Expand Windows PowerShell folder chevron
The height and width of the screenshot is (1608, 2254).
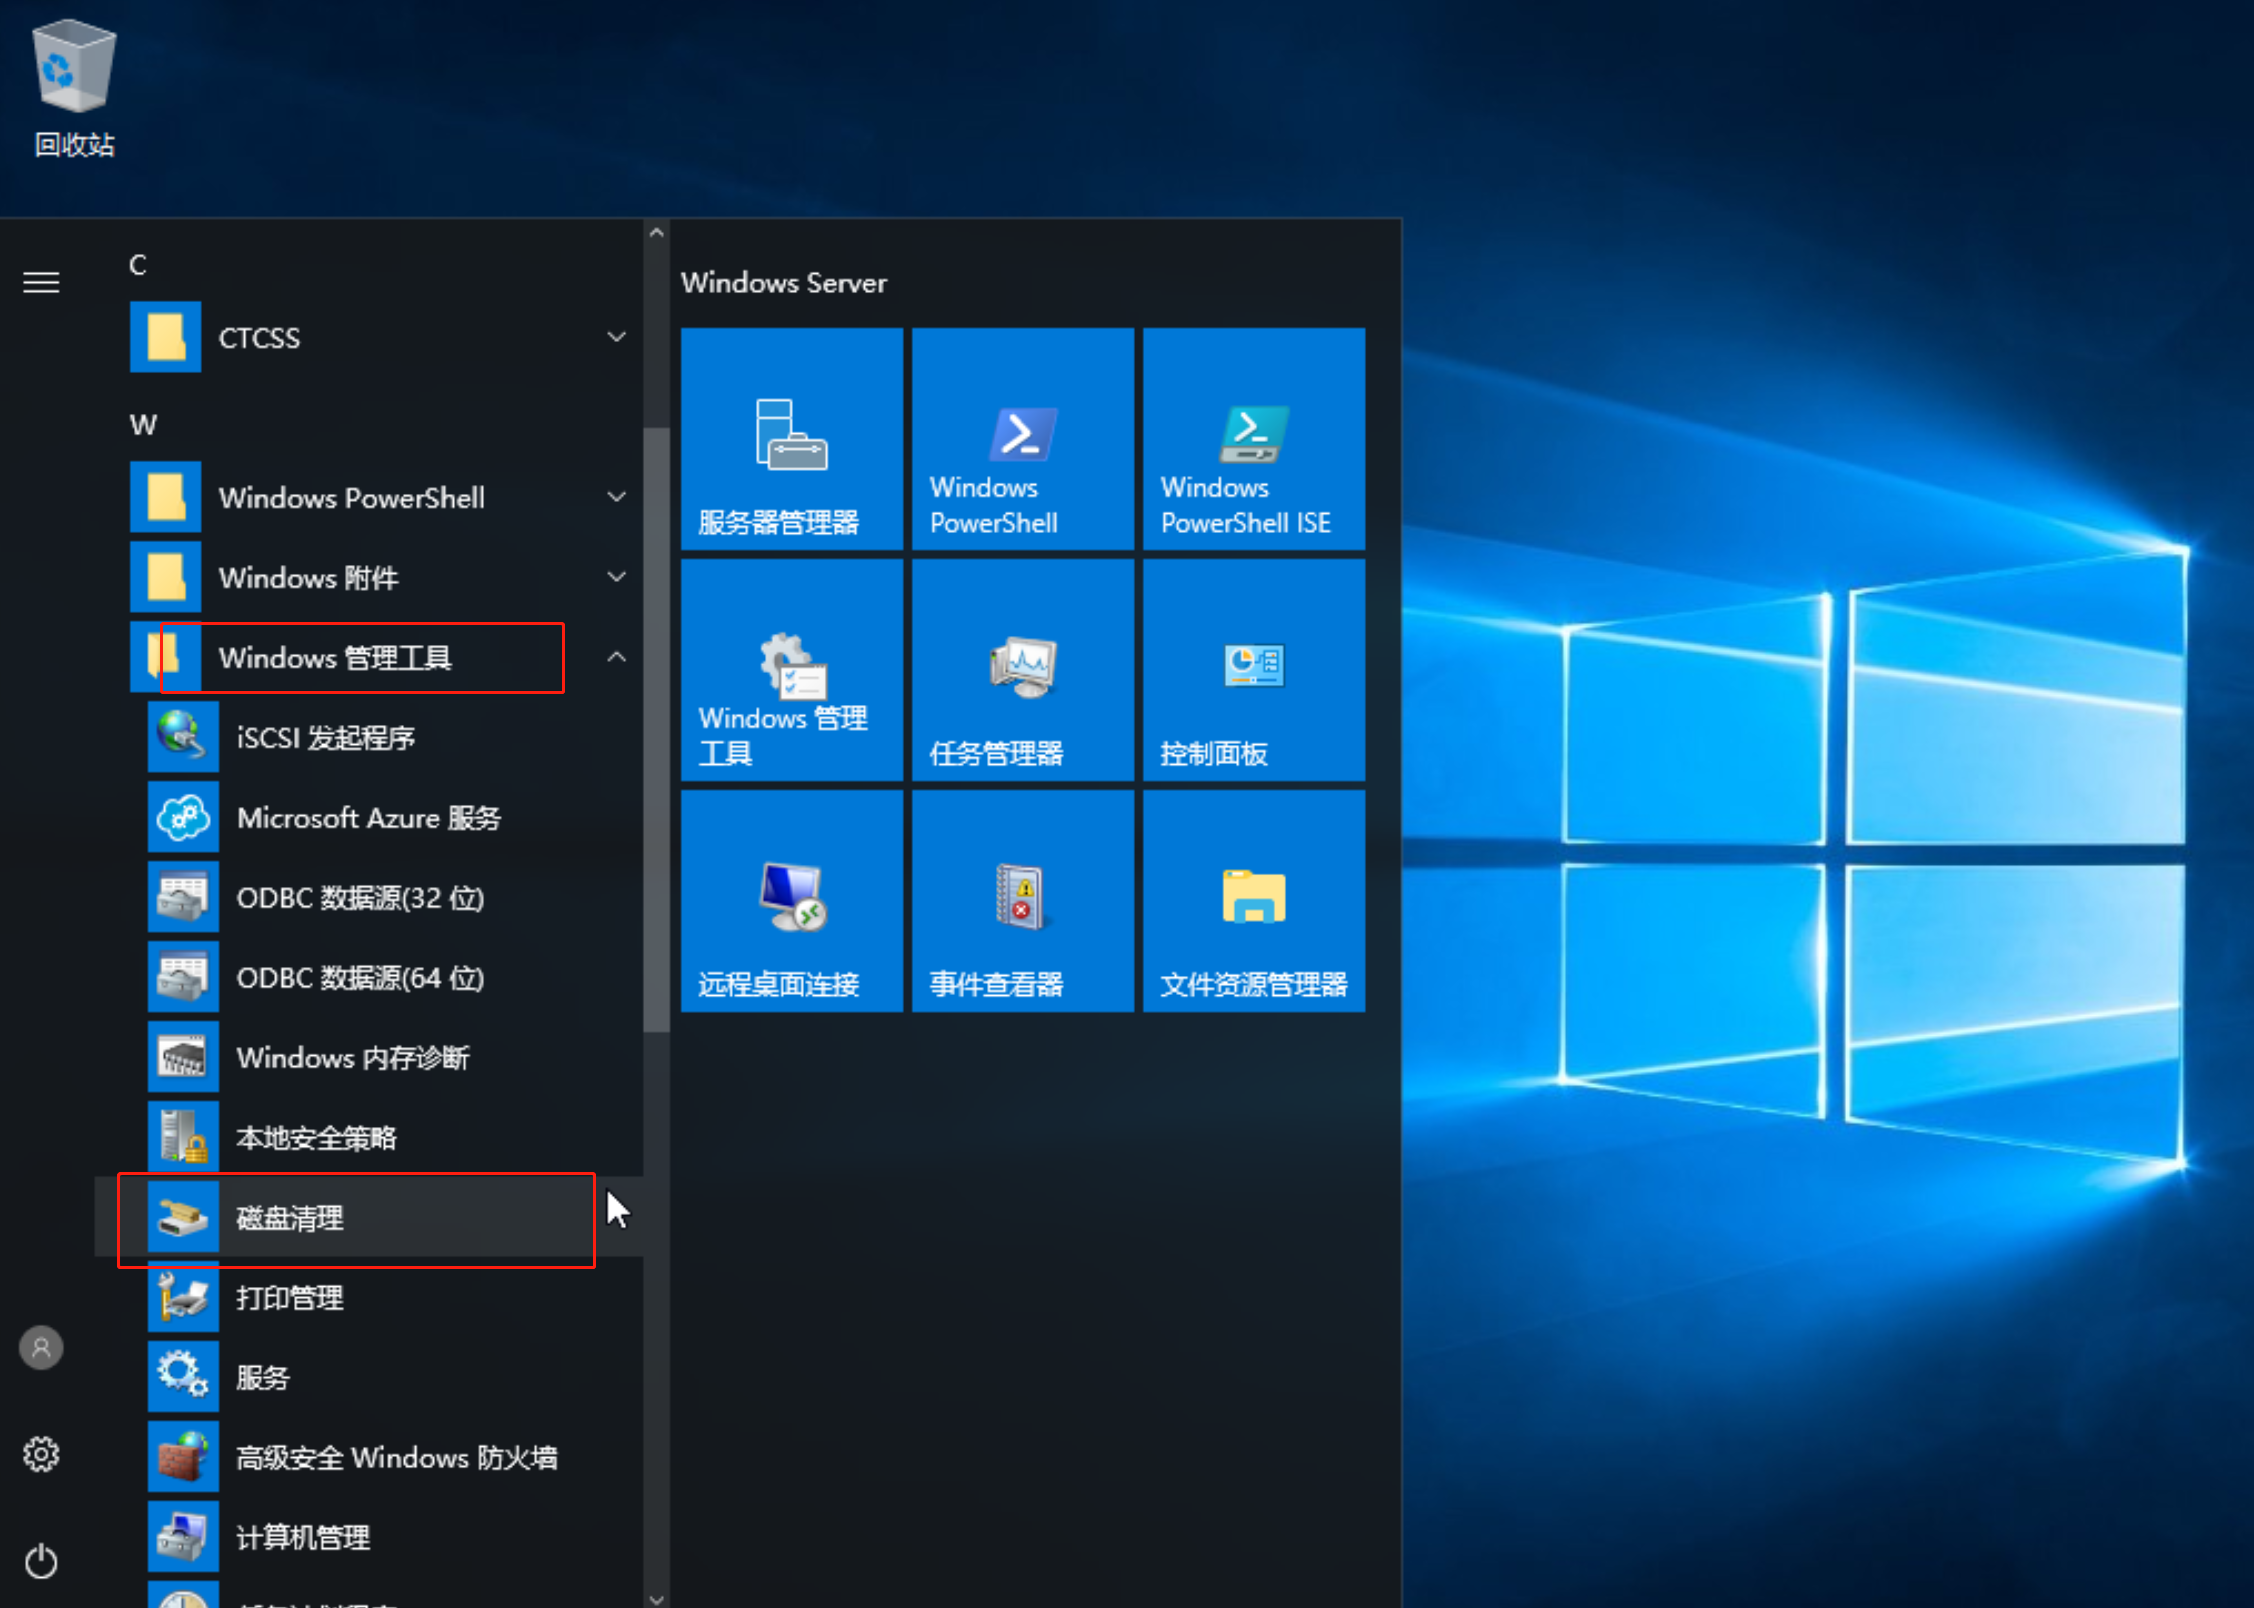(617, 497)
